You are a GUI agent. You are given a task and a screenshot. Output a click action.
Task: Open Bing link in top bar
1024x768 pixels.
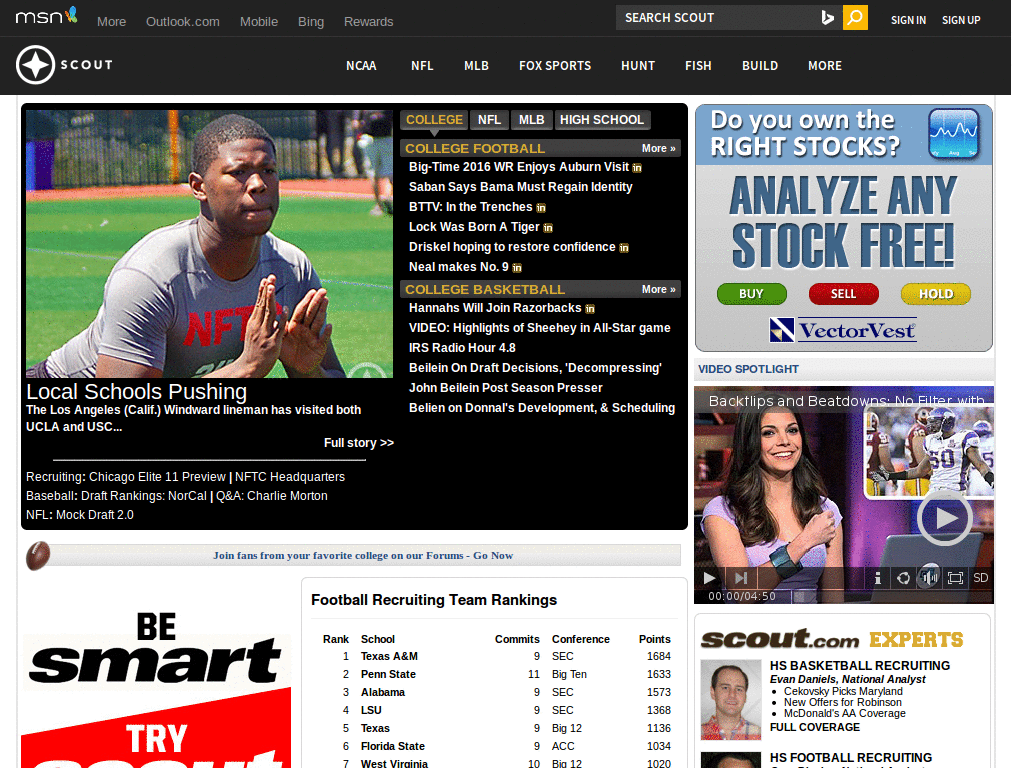tap(311, 22)
